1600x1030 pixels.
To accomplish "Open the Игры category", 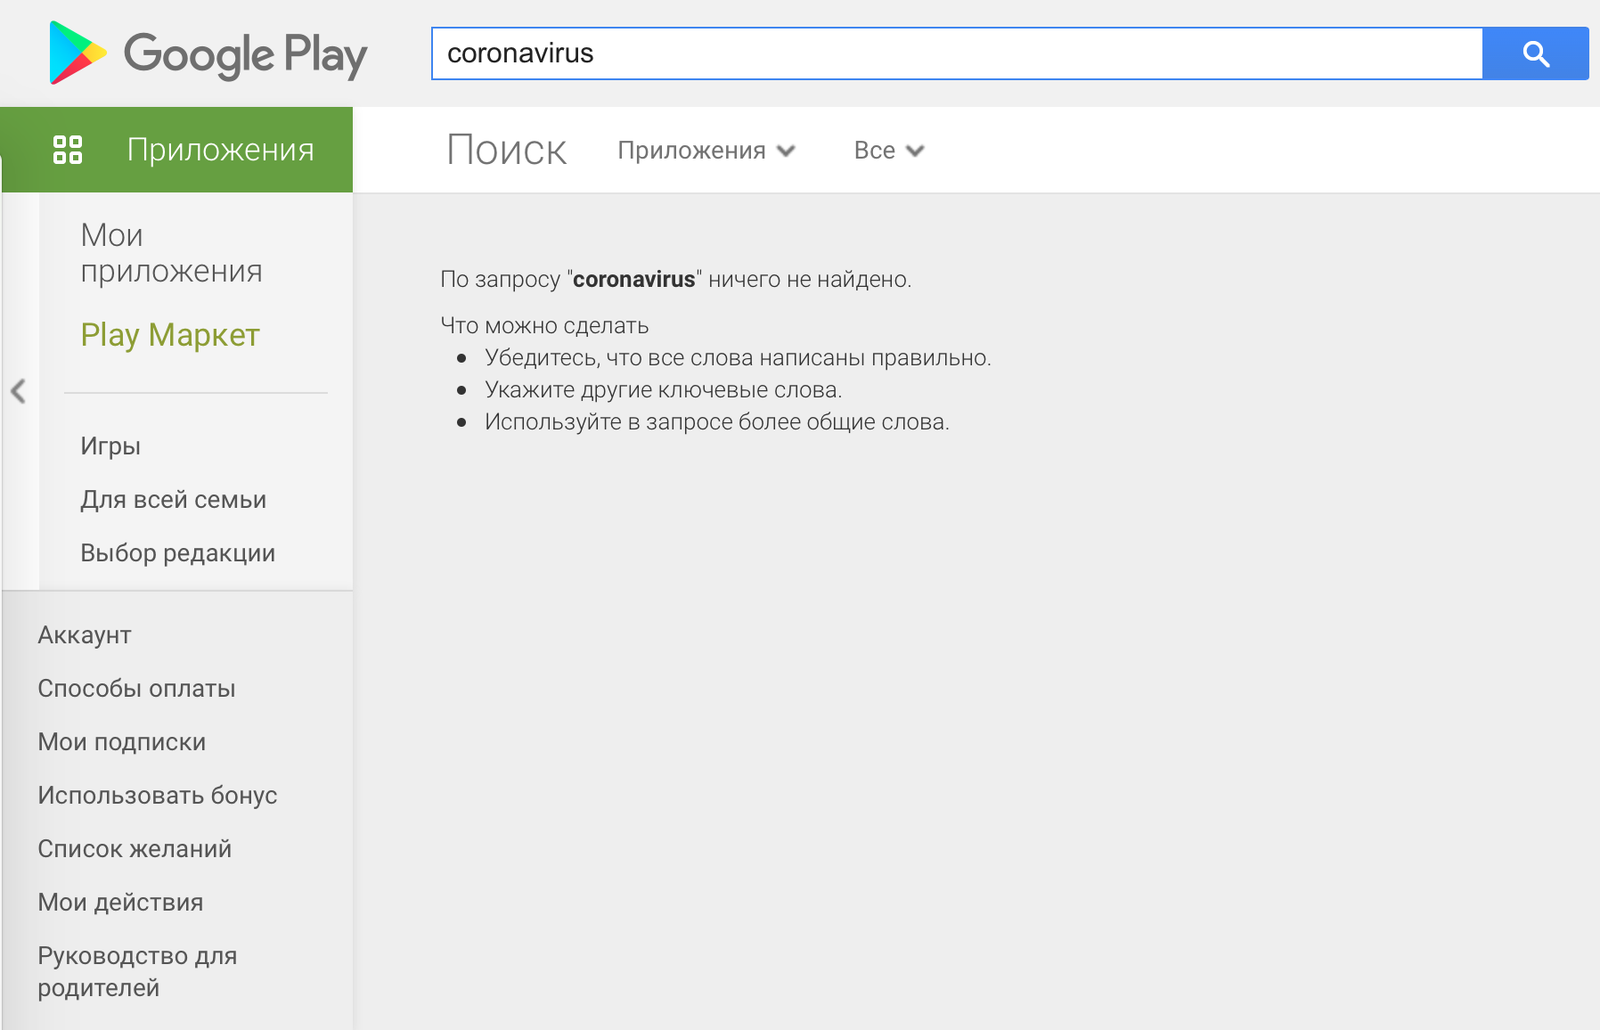I will 110,446.
